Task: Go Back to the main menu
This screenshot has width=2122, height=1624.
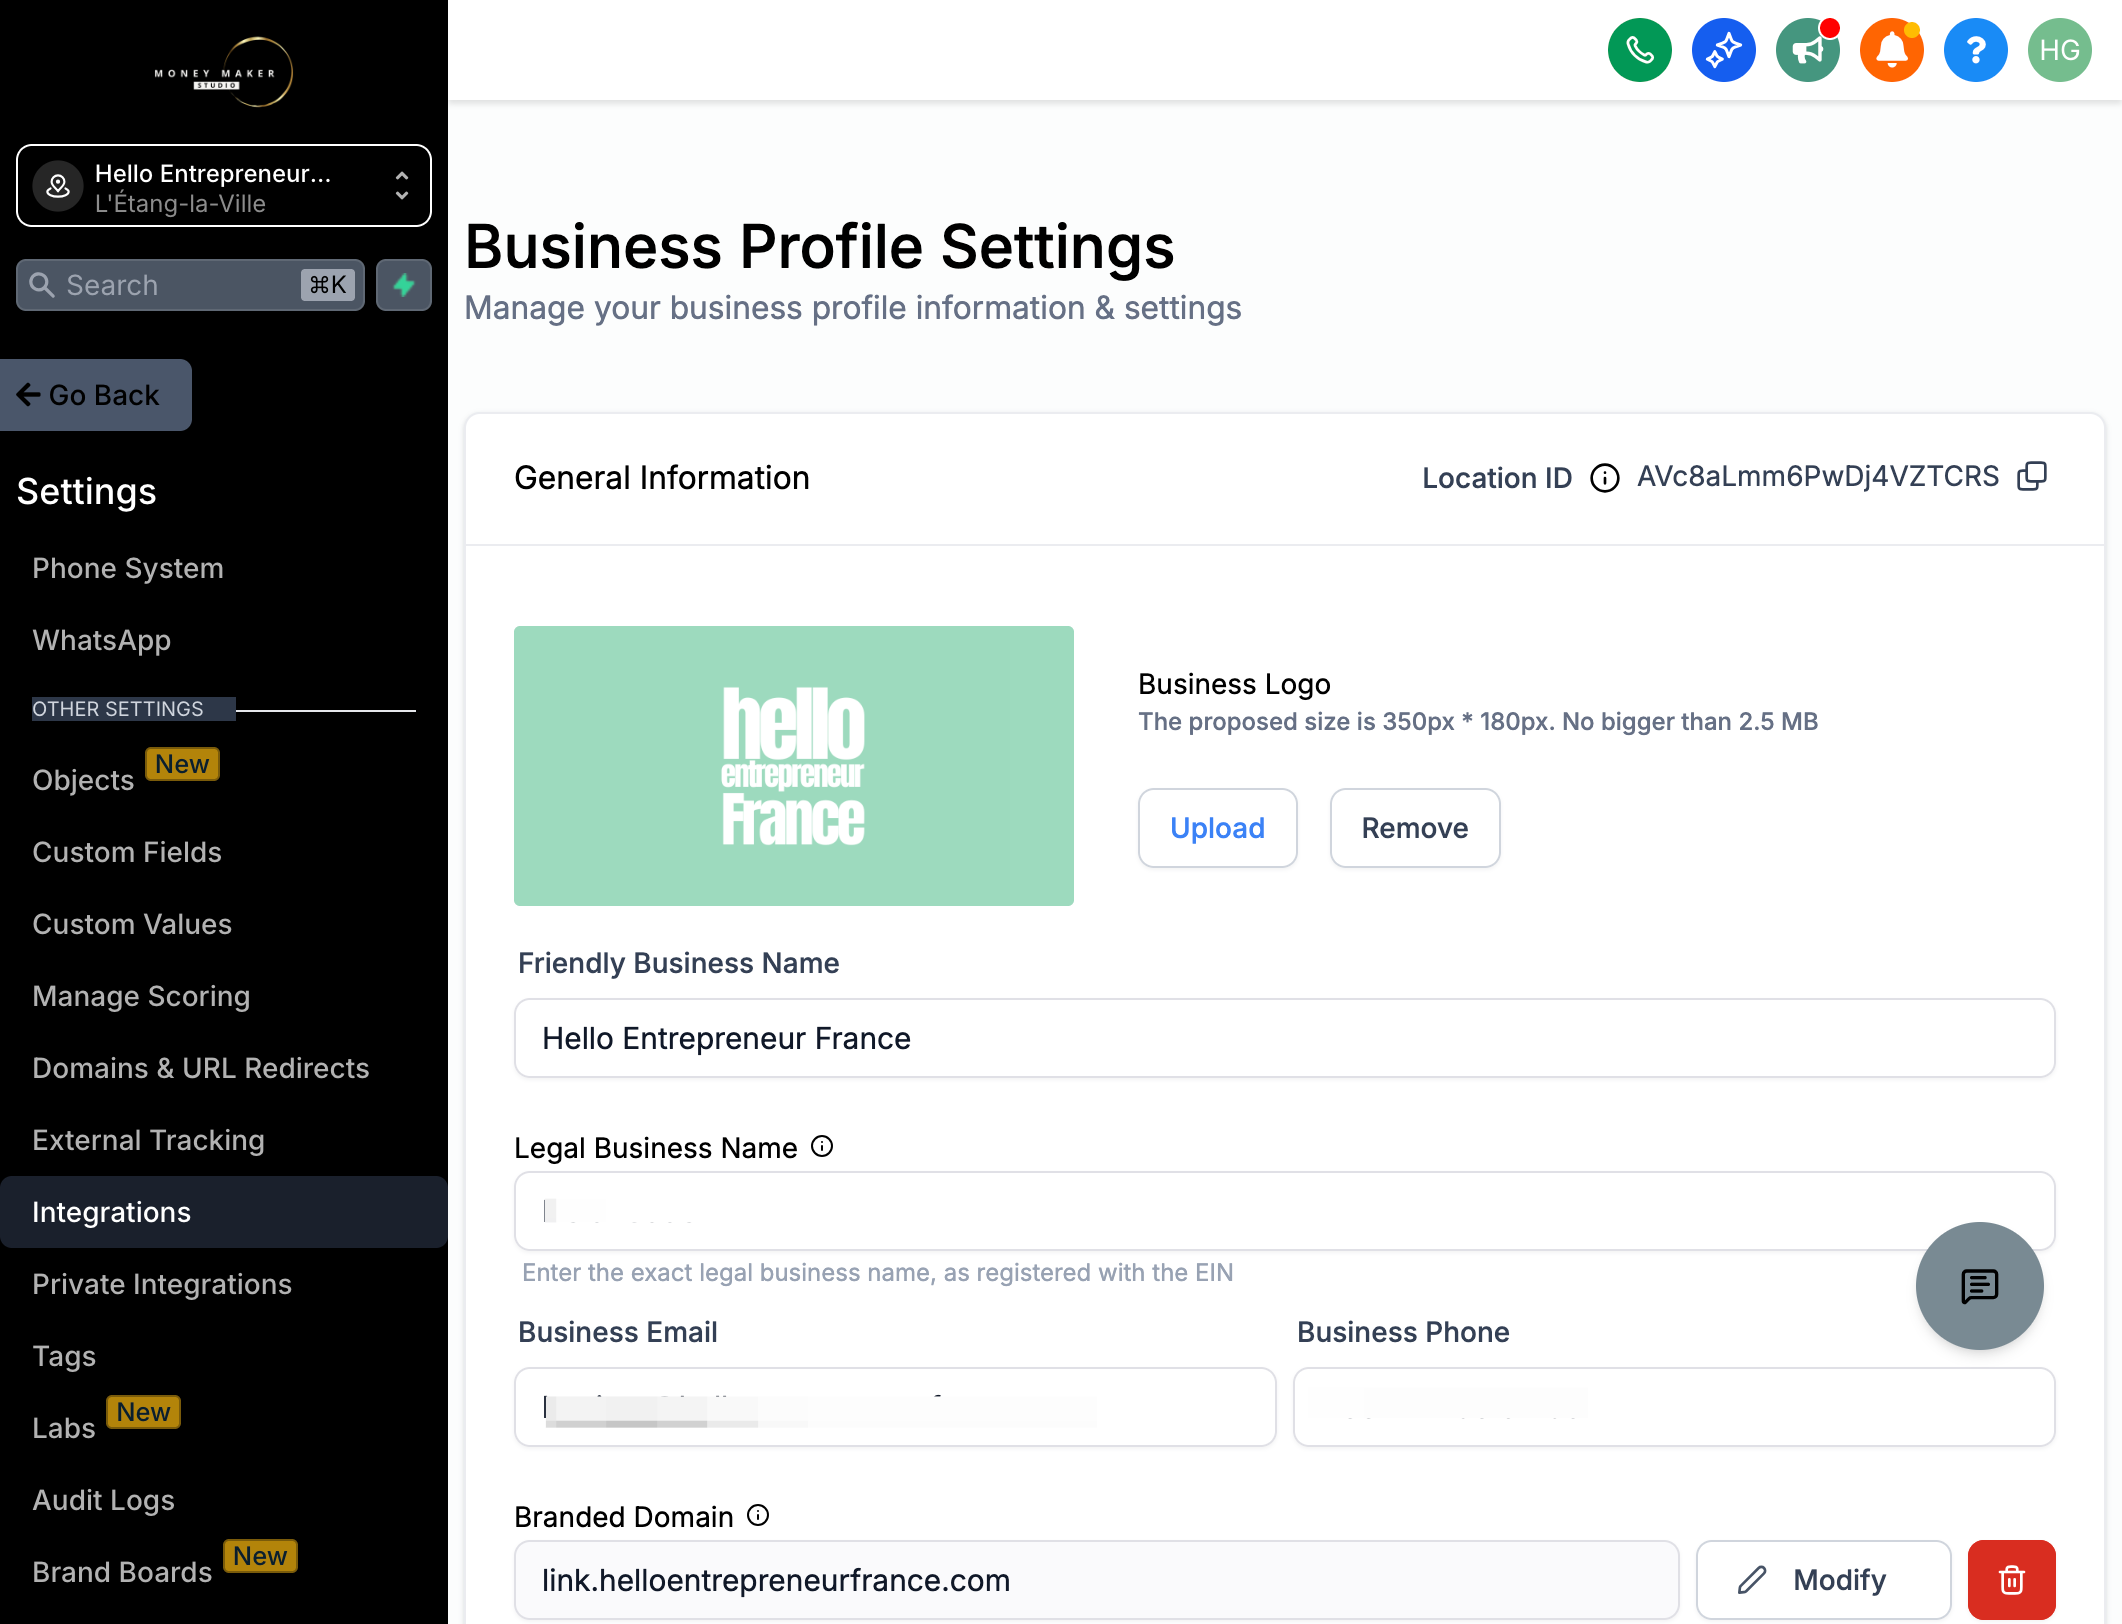Action: pyautogui.click(x=96, y=395)
